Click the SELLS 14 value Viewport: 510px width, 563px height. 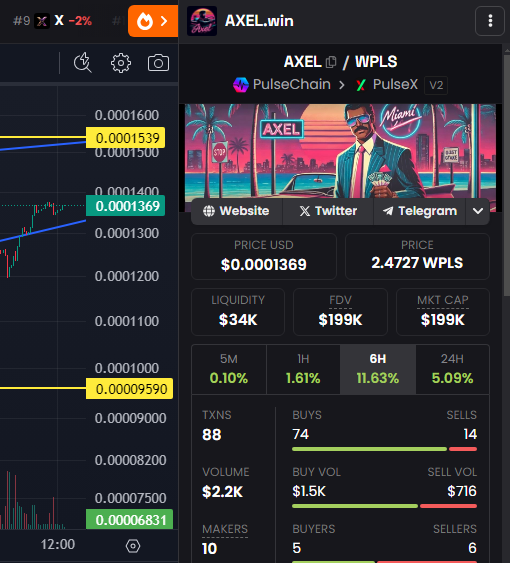(x=470, y=434)
